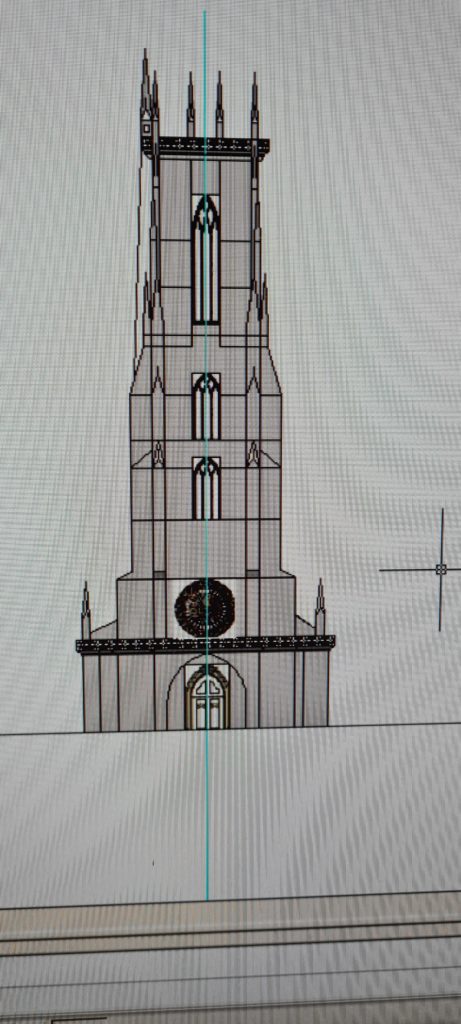Select the small pinnacle at lower right corner
The width and height of the screenshot is (461, 1024).
pos(320,607)
